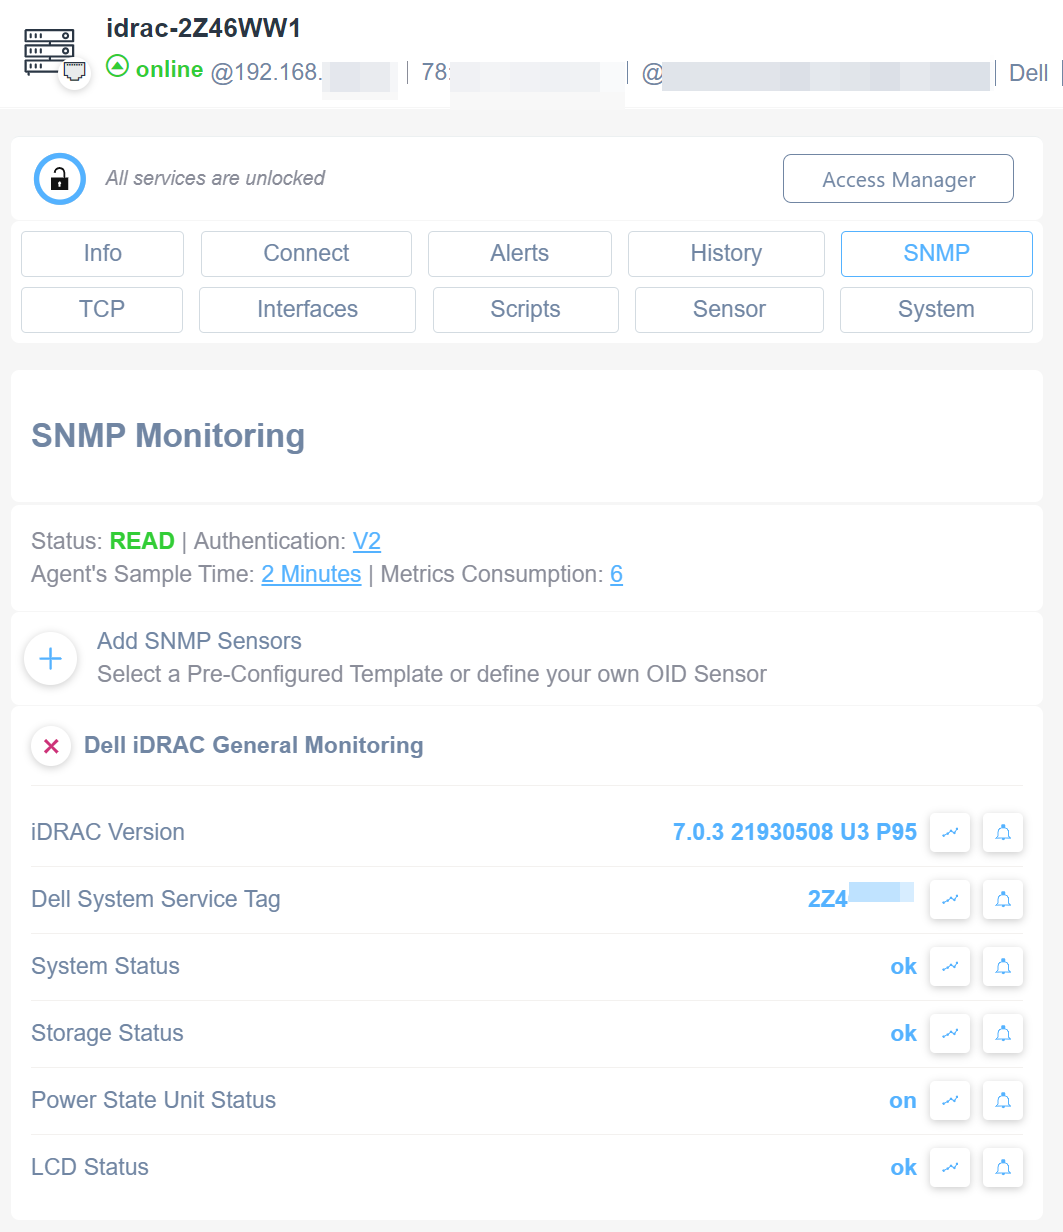
Task: Remove Dell iDRAC General Monitoring with X icon
Action: (51, 746)
